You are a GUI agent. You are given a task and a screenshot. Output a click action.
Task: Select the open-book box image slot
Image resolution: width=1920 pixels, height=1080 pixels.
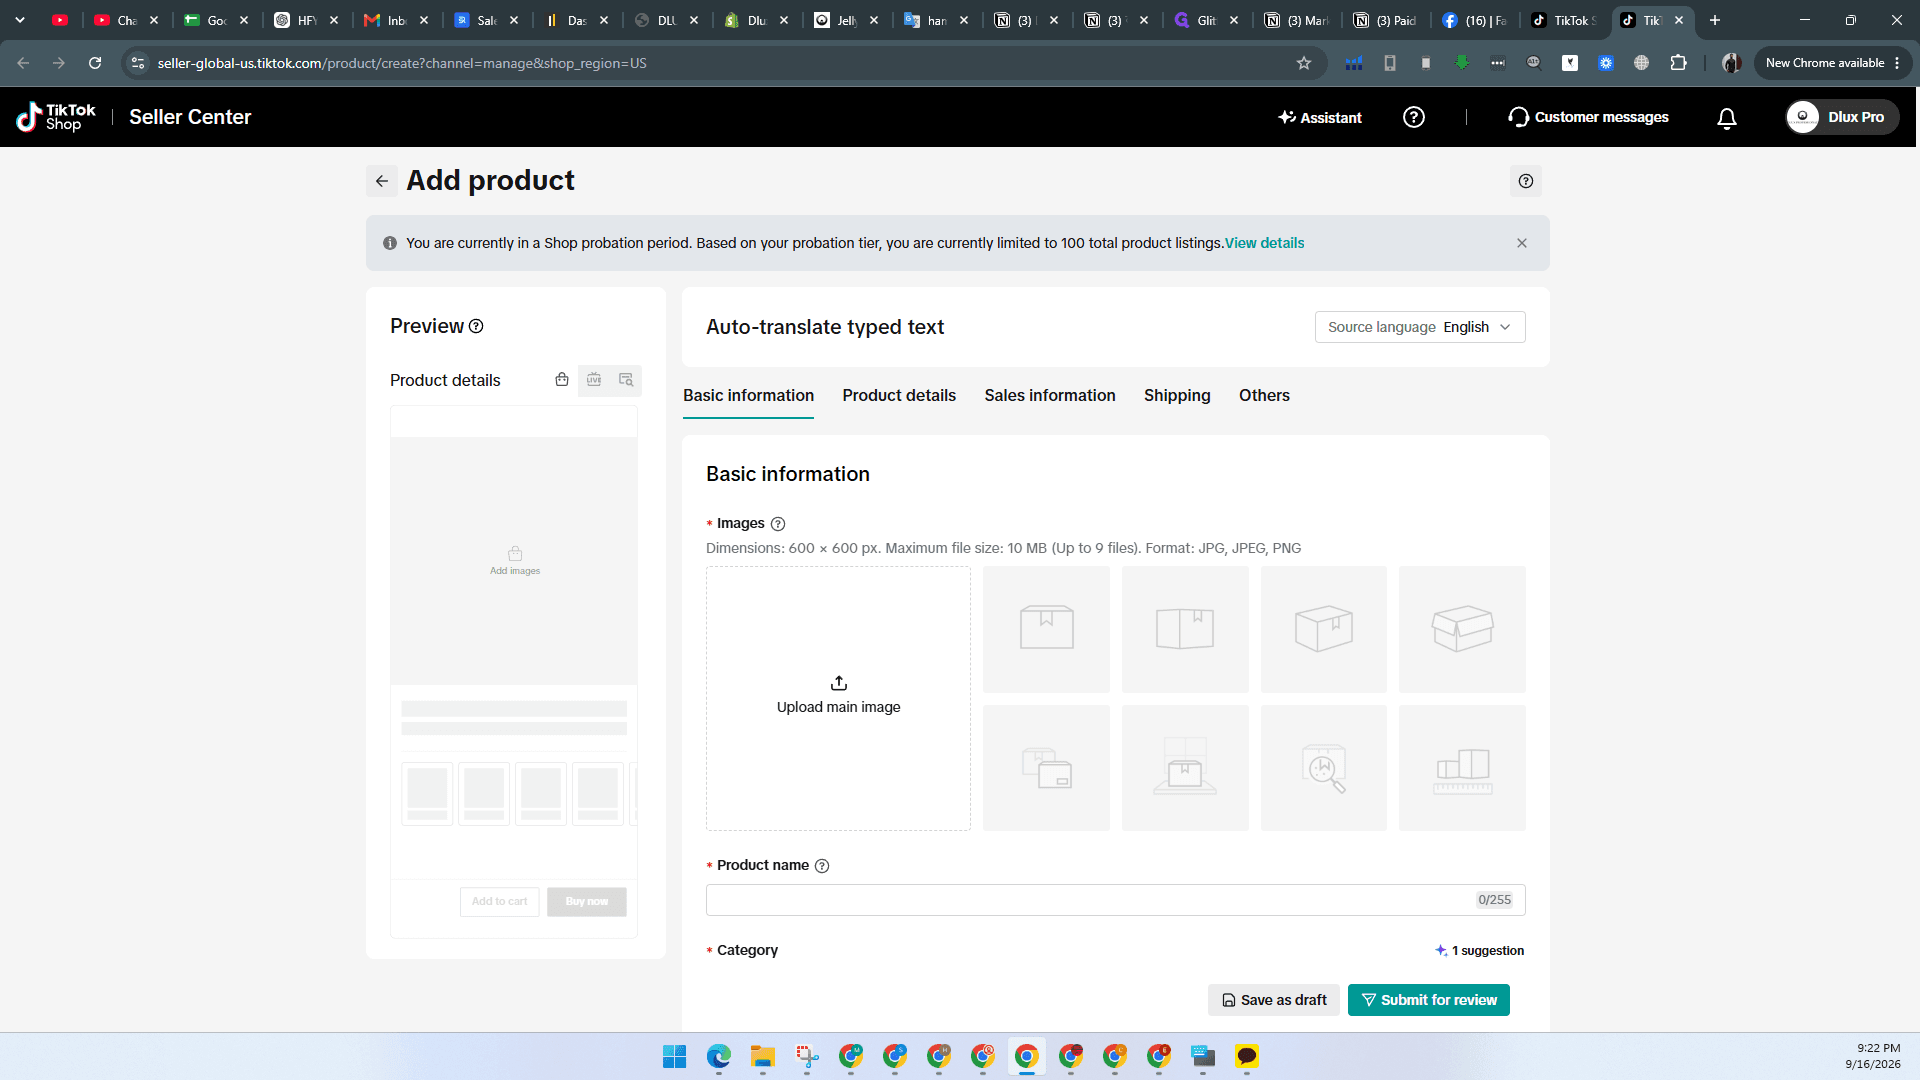click(1185, 629)
